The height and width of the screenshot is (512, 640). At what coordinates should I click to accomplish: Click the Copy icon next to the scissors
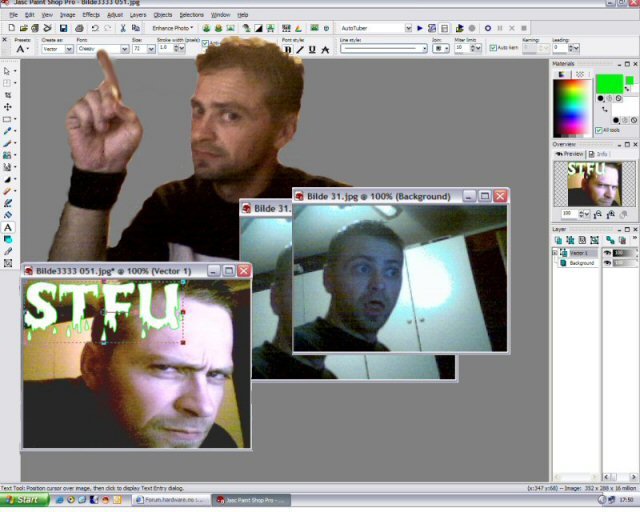pos(136,28)
